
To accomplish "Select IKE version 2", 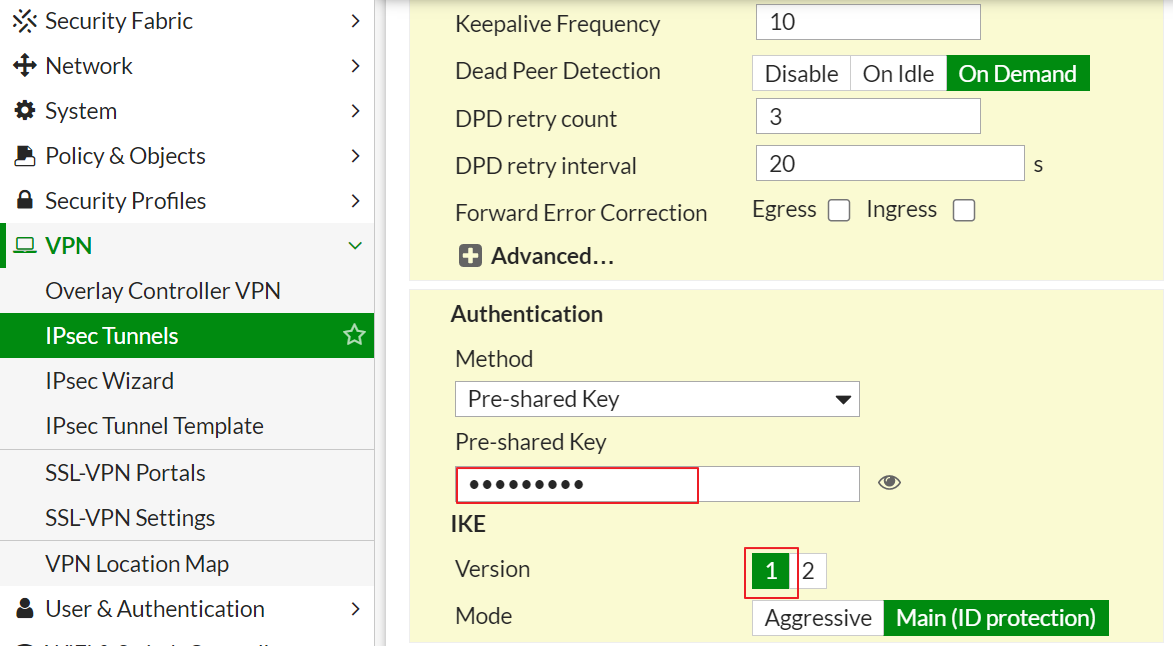I will [x=809, y=572].
